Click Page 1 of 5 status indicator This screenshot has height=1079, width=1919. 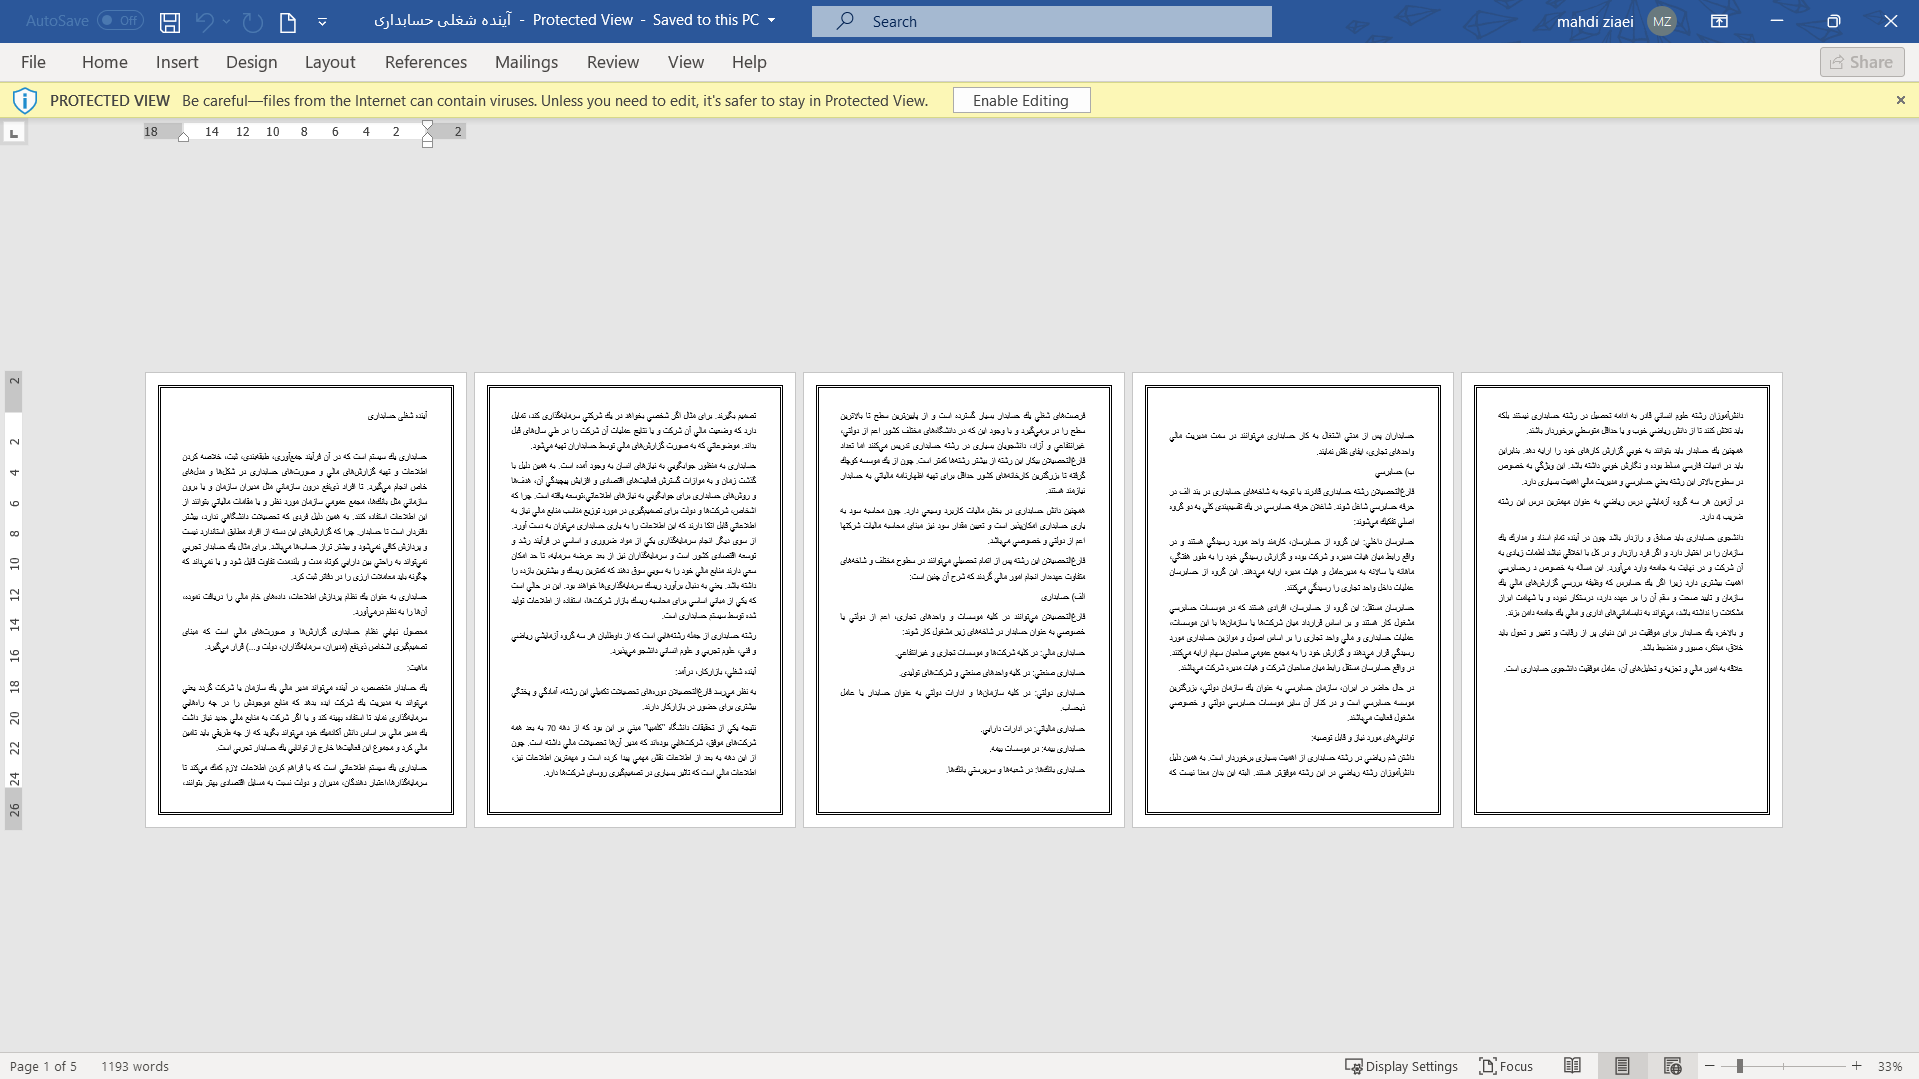(43, 1066)
